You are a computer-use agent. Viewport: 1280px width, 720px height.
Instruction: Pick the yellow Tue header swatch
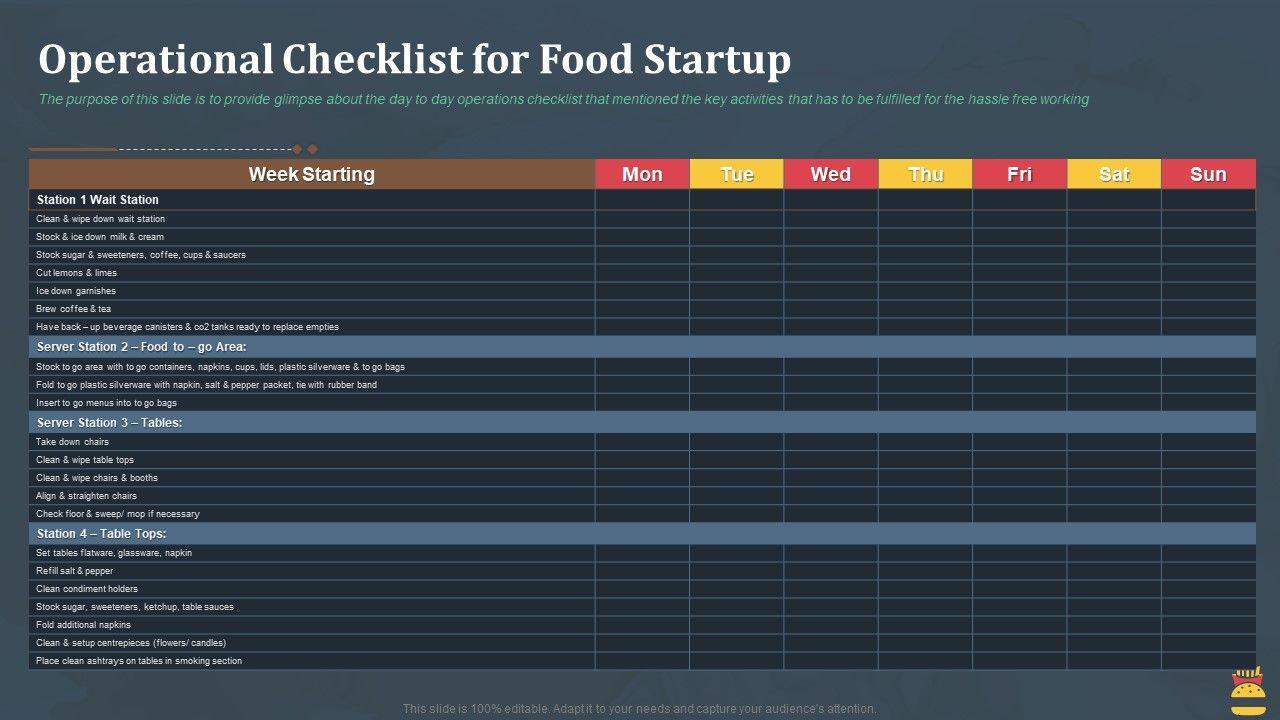[736, 174]
